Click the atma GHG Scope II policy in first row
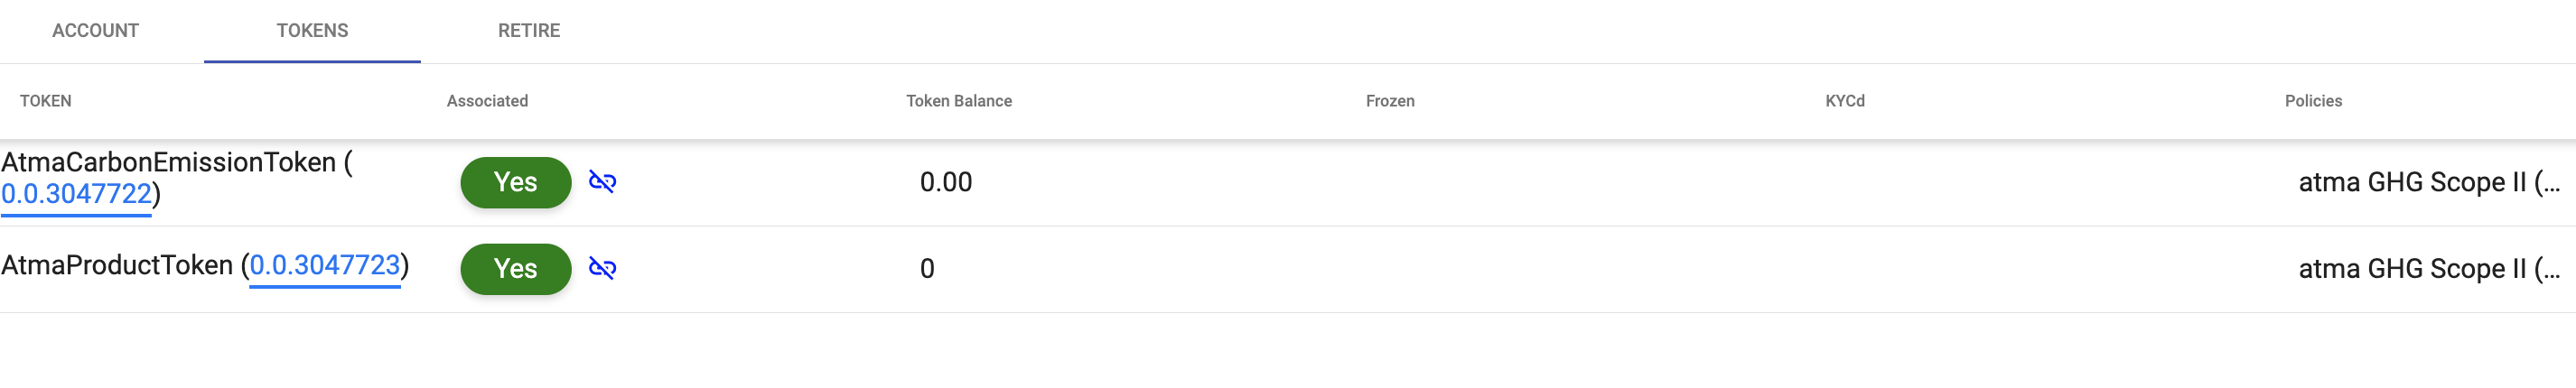Screen dimensions: 2576x388 [x=2428, y=182]
